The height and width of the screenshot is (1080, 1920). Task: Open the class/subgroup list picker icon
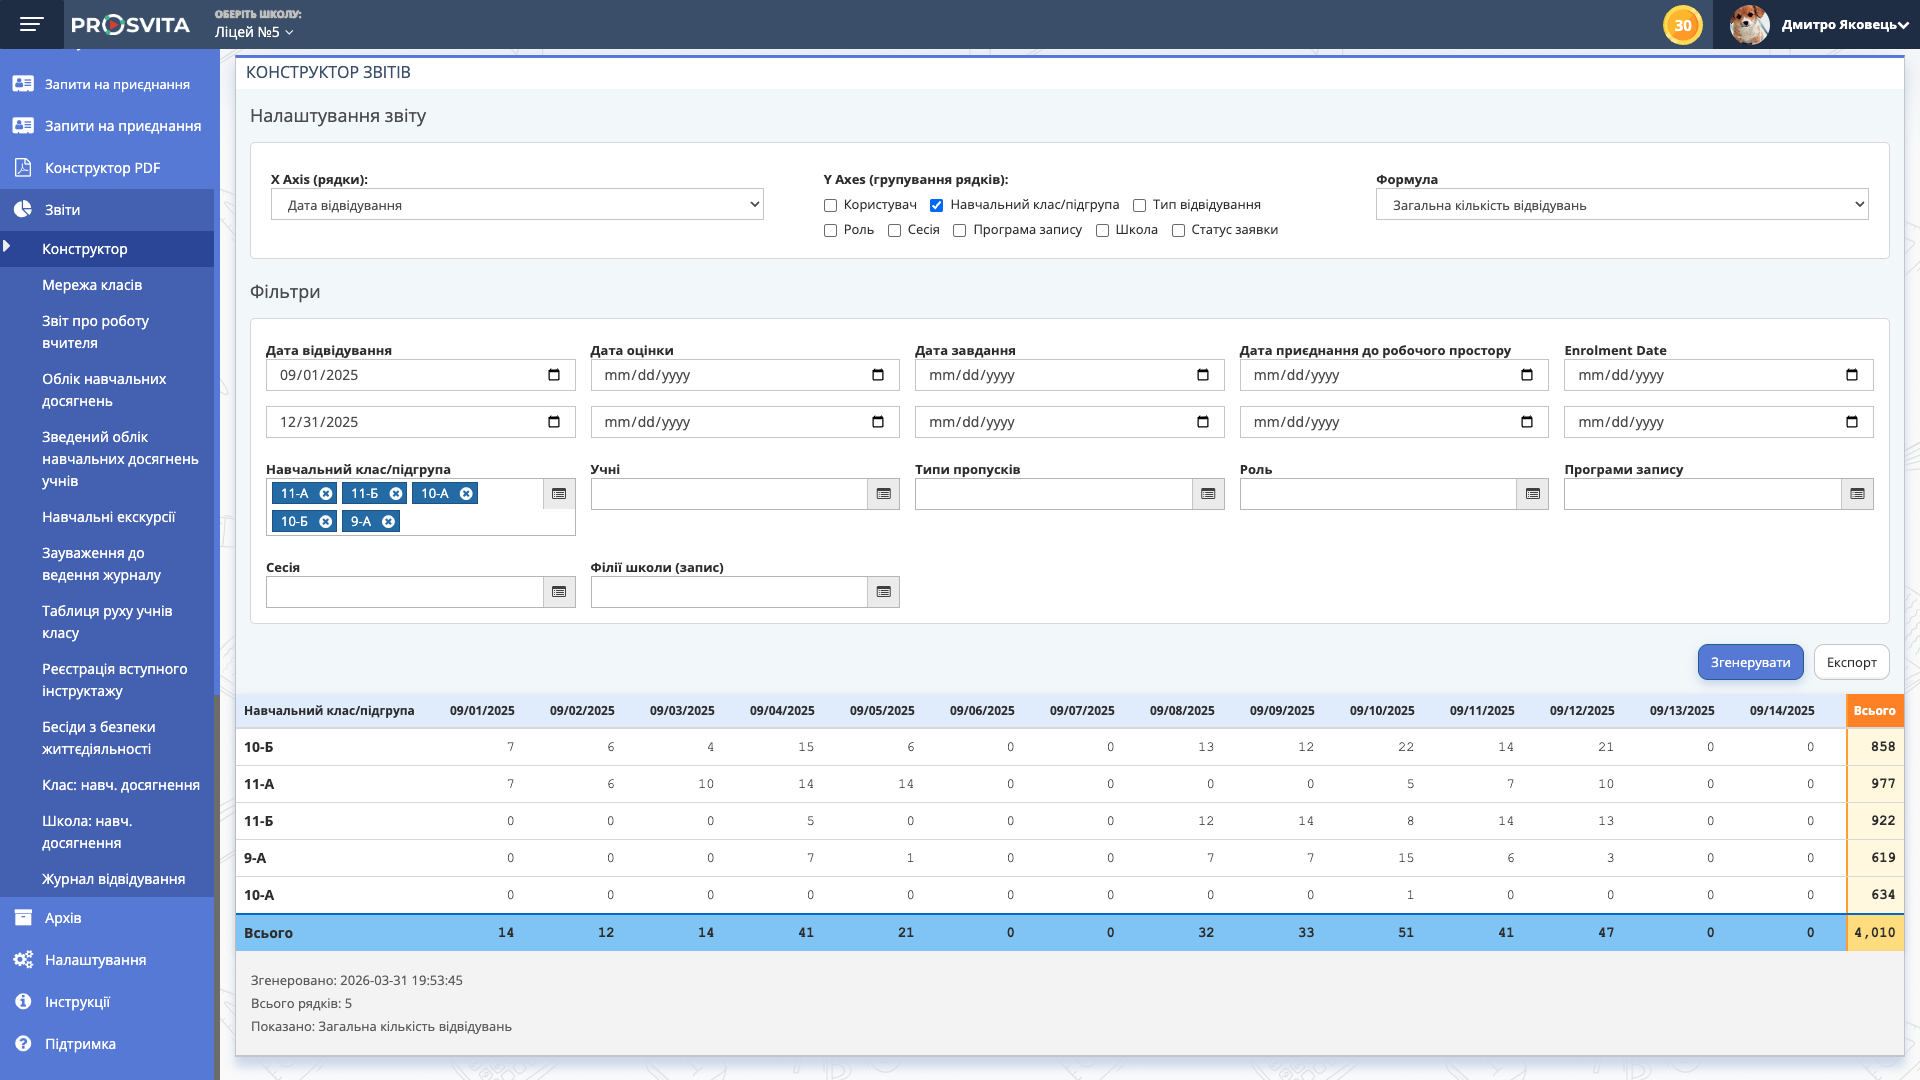(x=559, y=494)
